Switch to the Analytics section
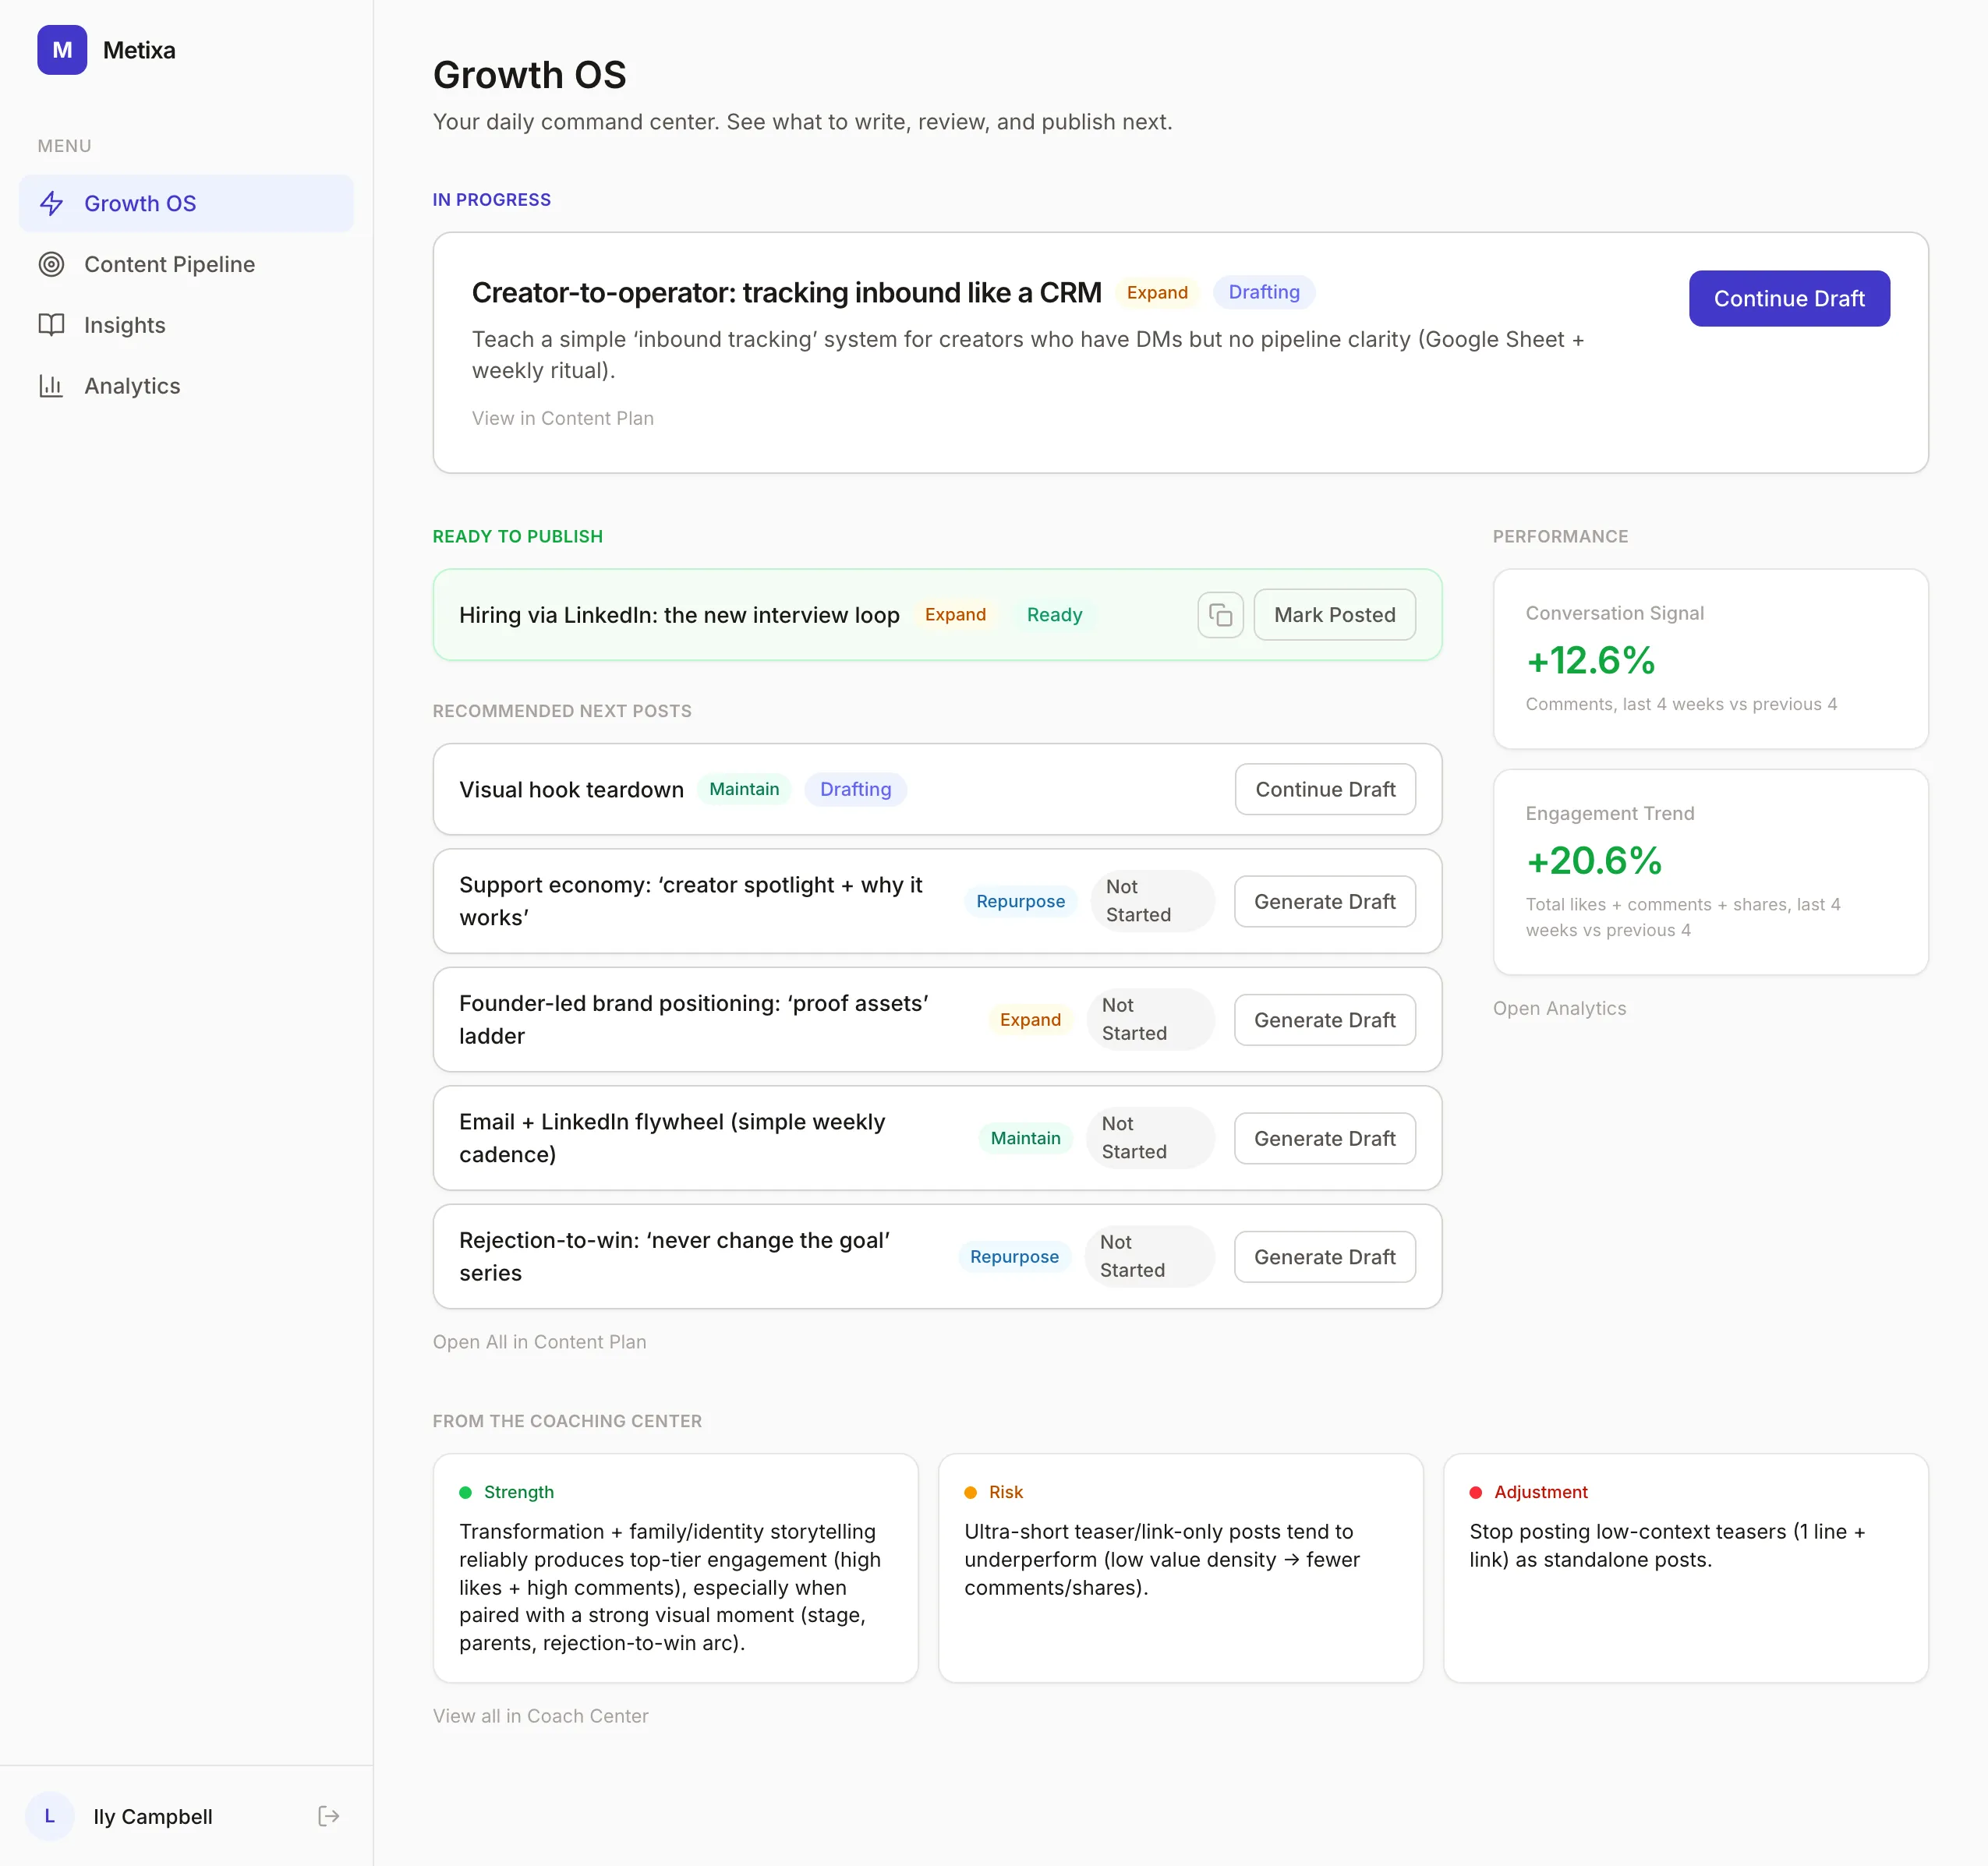The image size is (1988, 1866). coord(132,386)
